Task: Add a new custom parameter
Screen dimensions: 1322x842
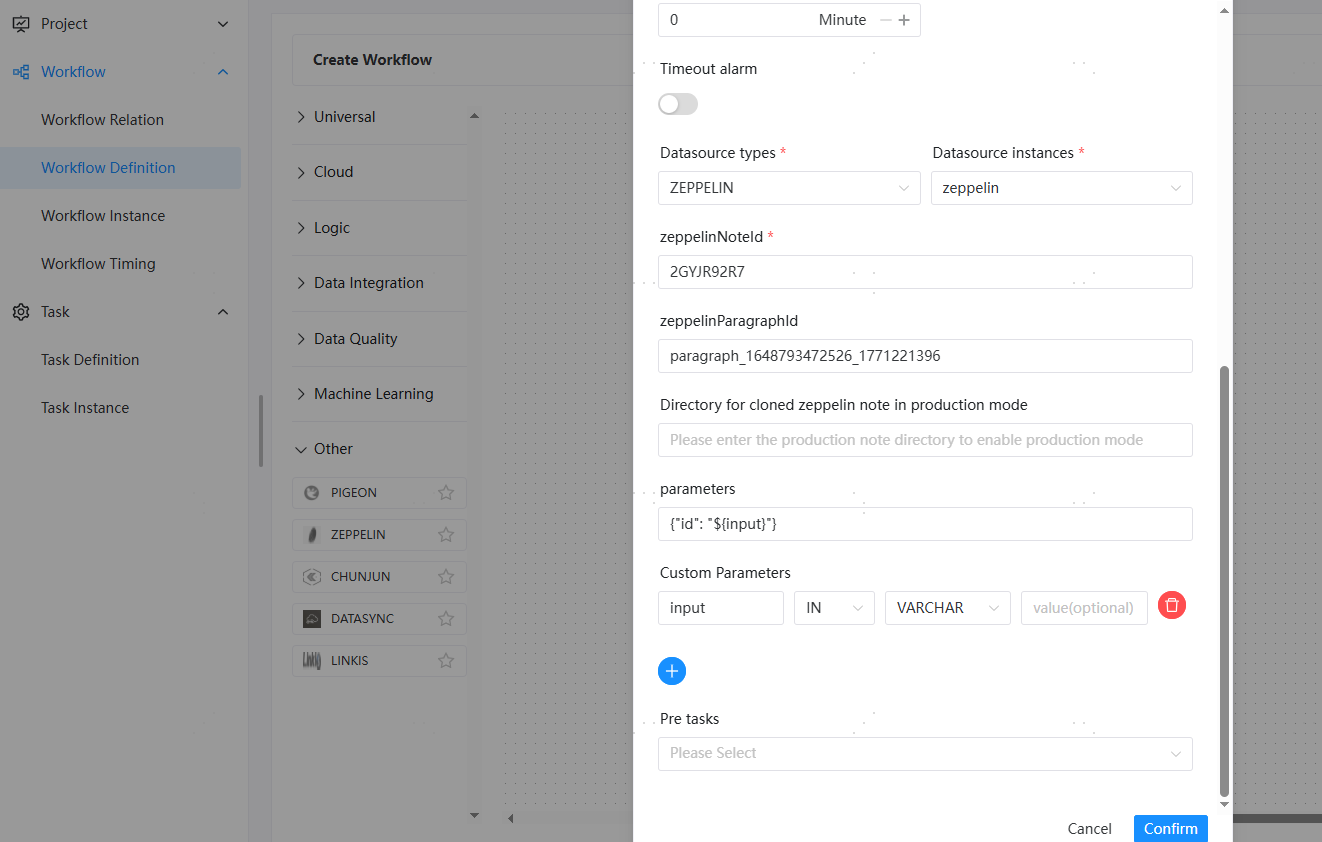Action: click(x=672, y=671)
